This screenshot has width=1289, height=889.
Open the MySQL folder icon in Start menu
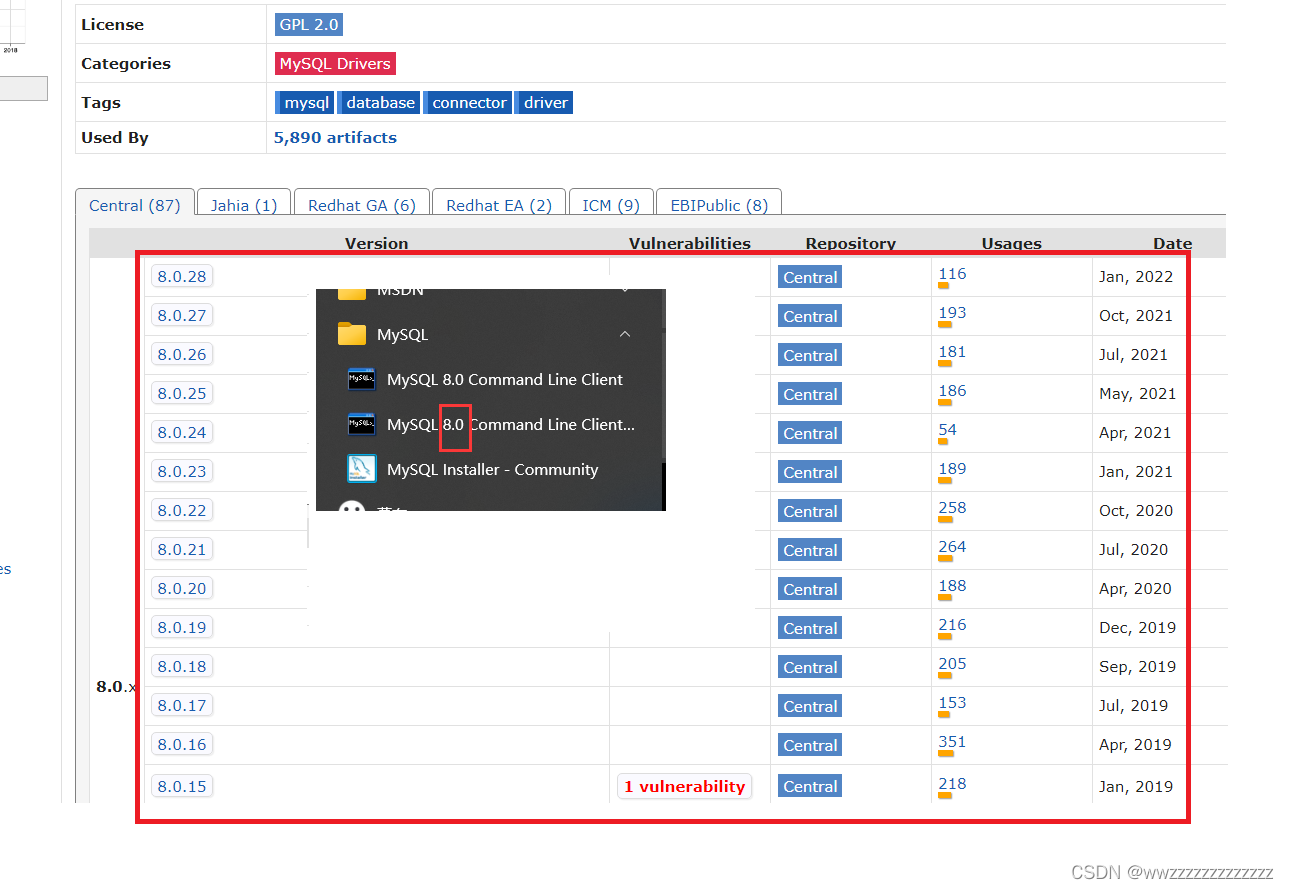[x=352, y=334]
